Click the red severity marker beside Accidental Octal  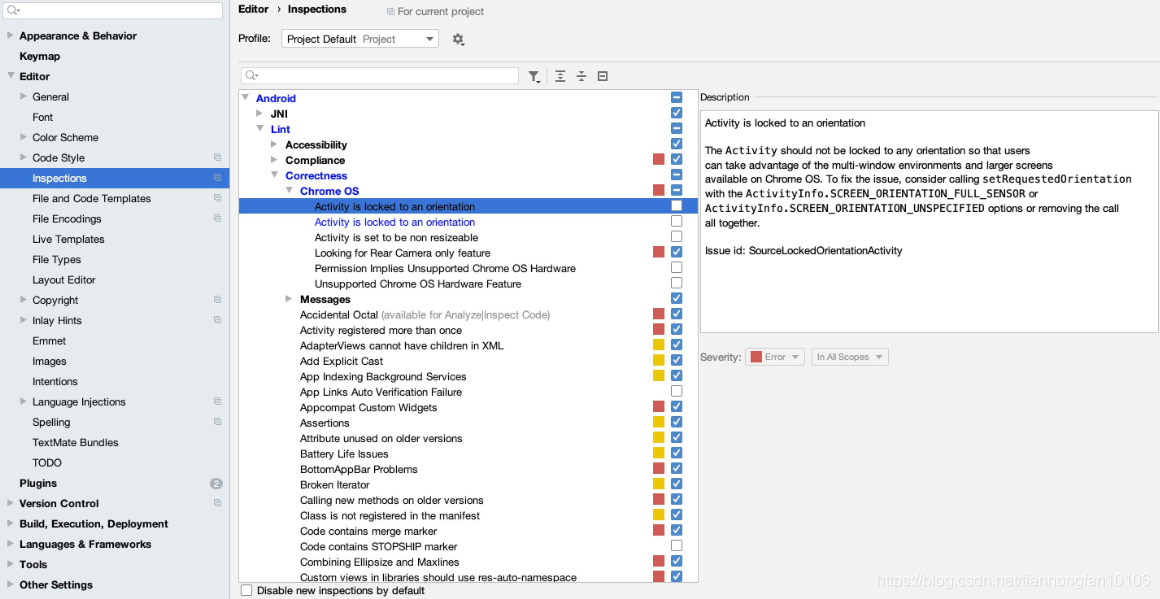click(658, 314)
